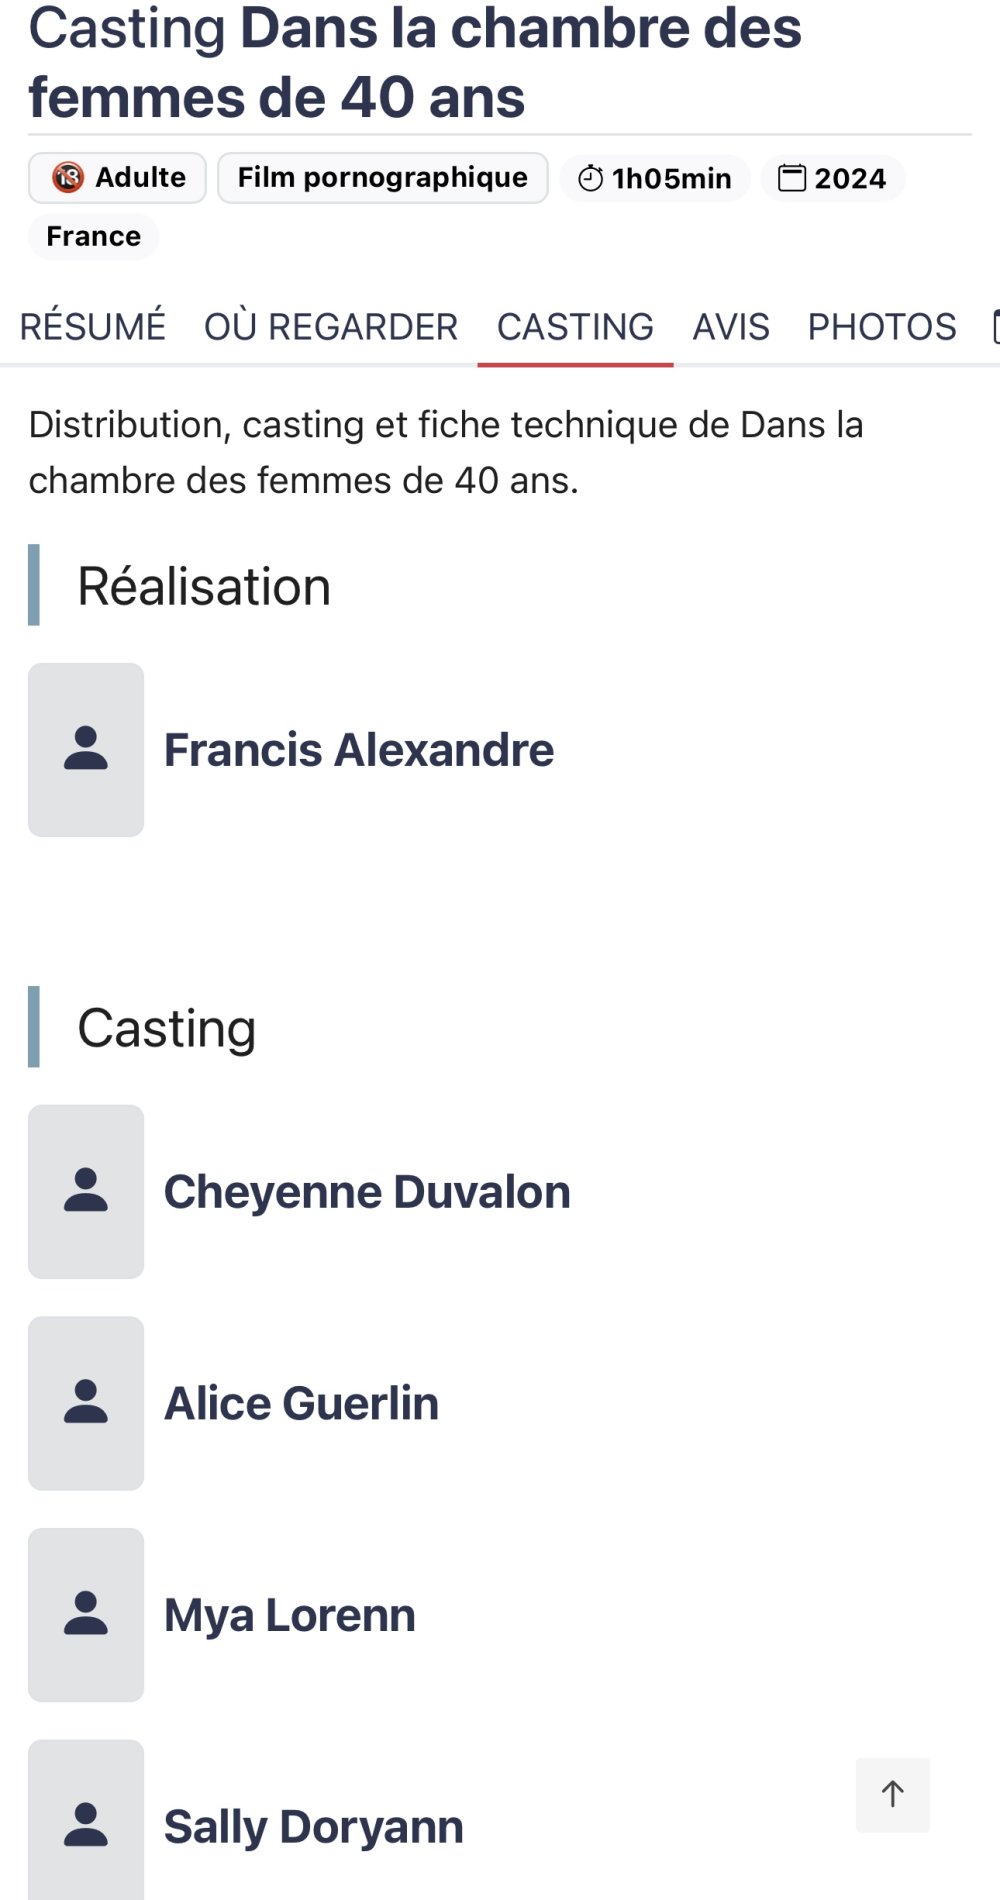Click the film title in the heading

(x=415, y=62)
